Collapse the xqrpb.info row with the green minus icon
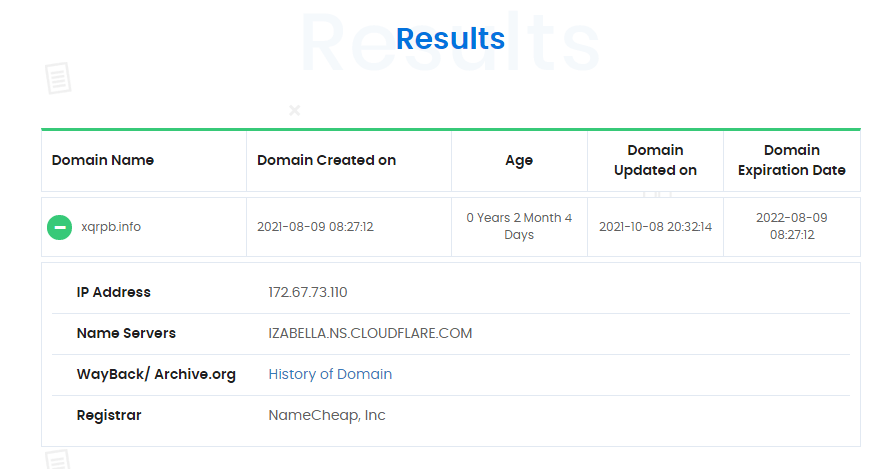The image size is (885, 469). tap(59, 227)
